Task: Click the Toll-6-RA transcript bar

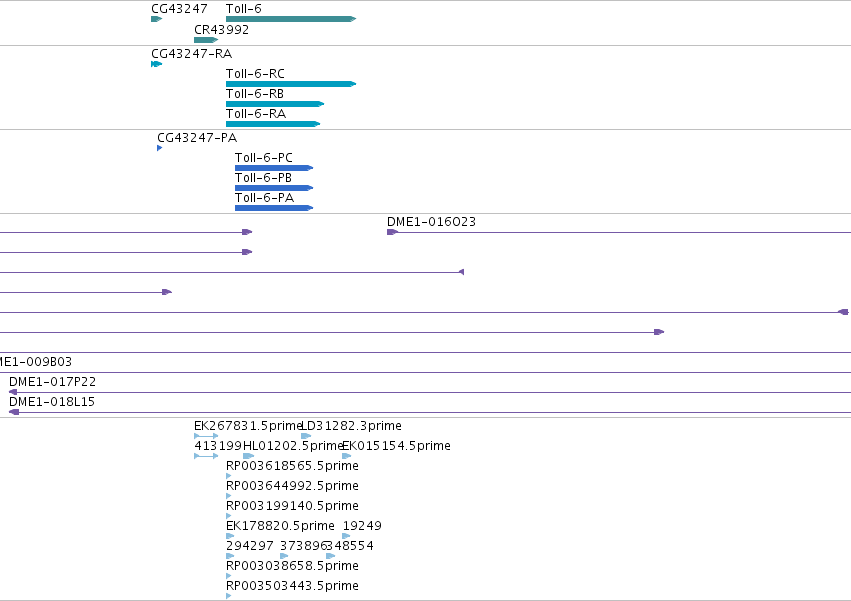Action: (273, 124)
